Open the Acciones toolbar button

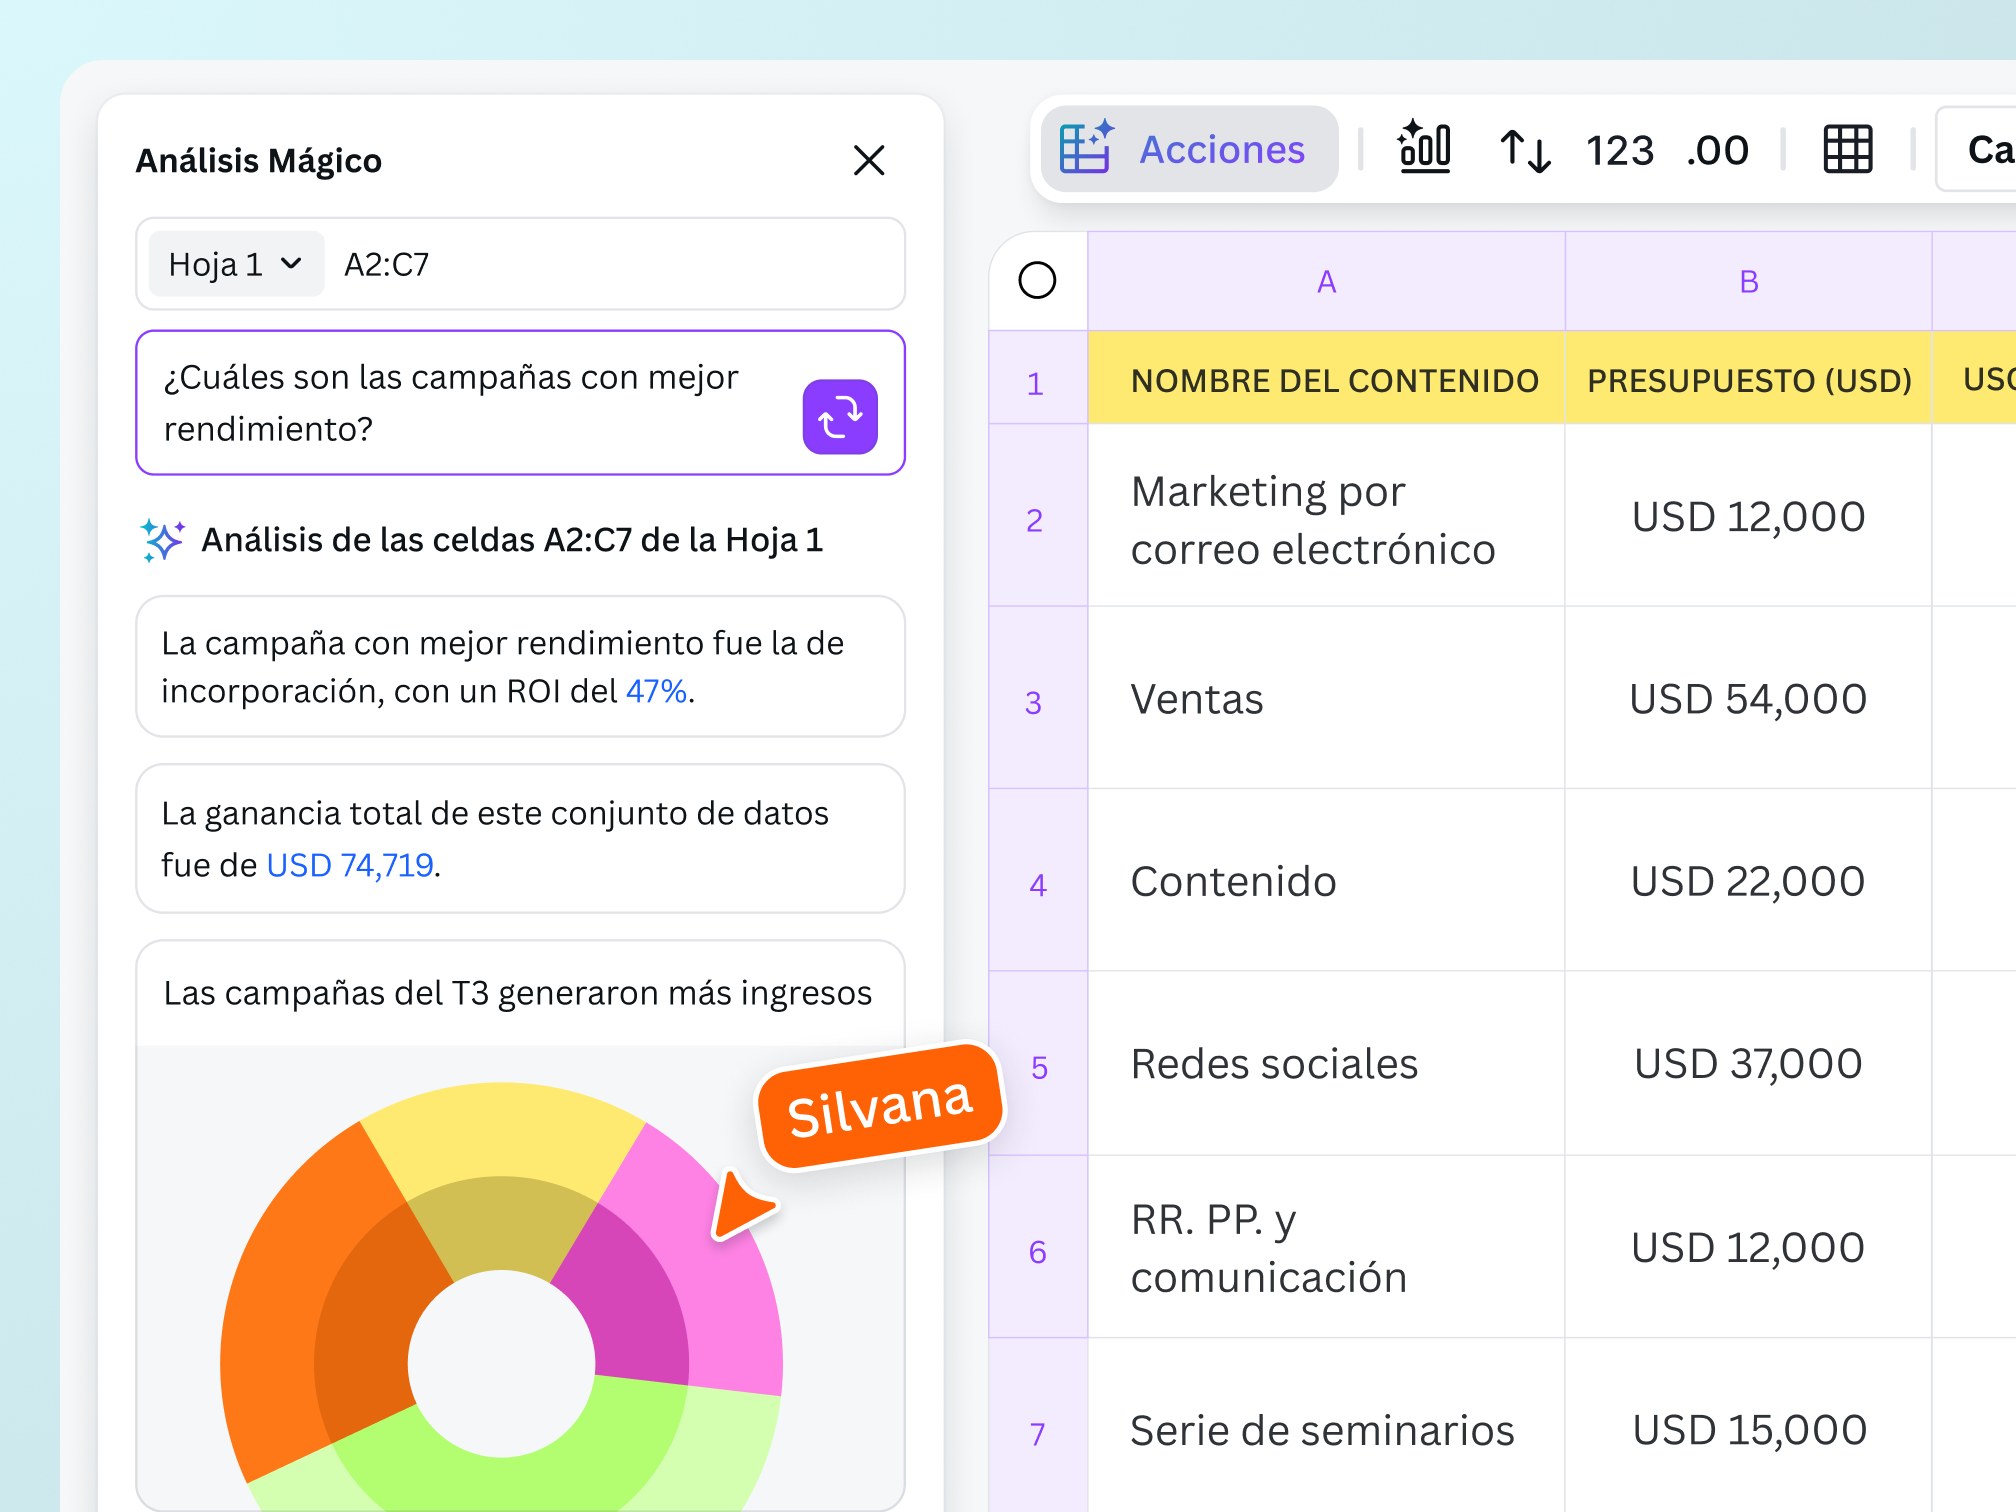[x=1189, y=149]
